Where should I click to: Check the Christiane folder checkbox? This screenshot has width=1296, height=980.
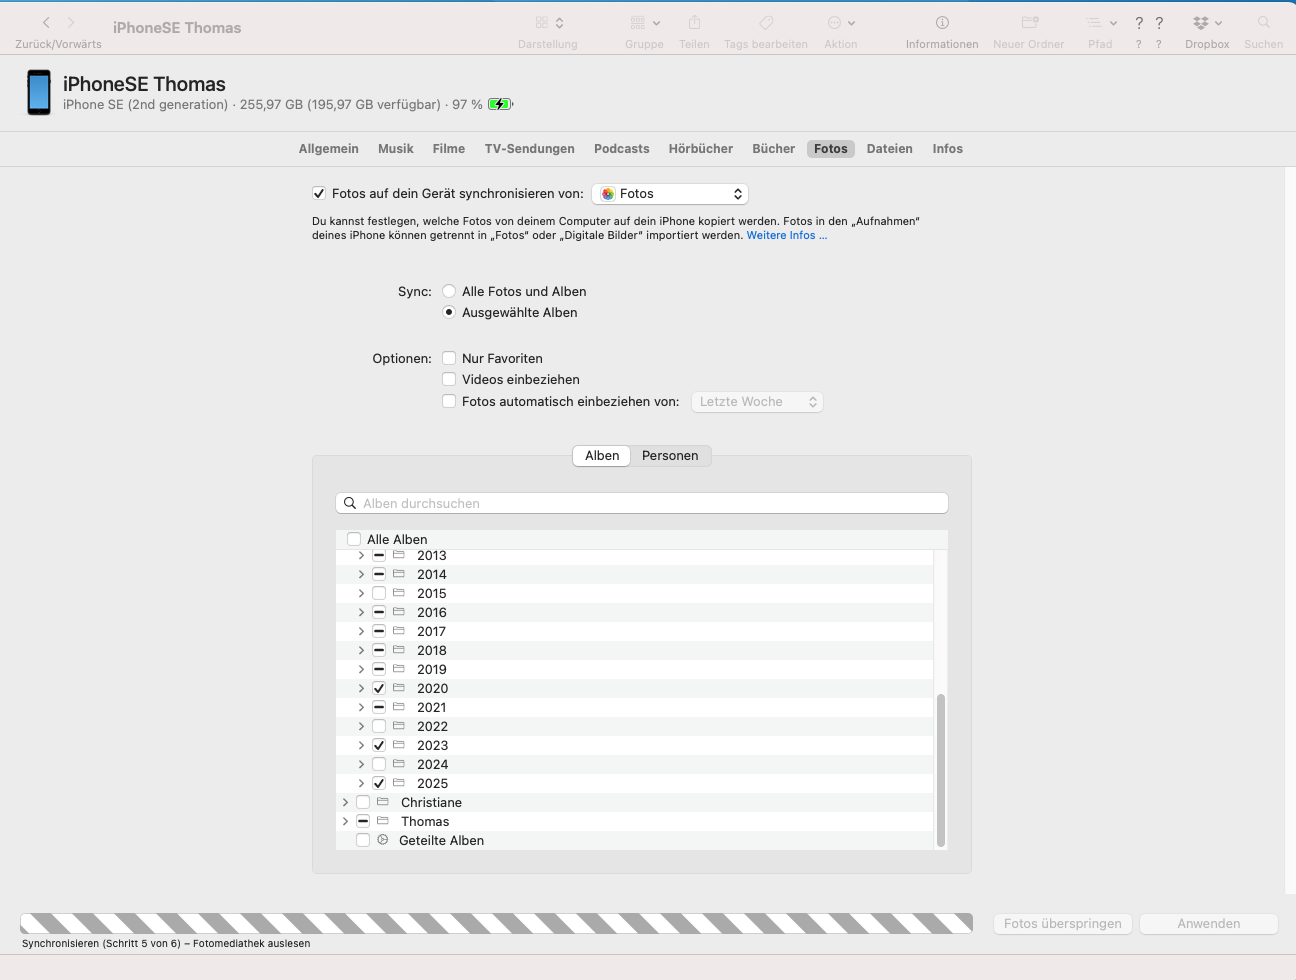point(363,802)
